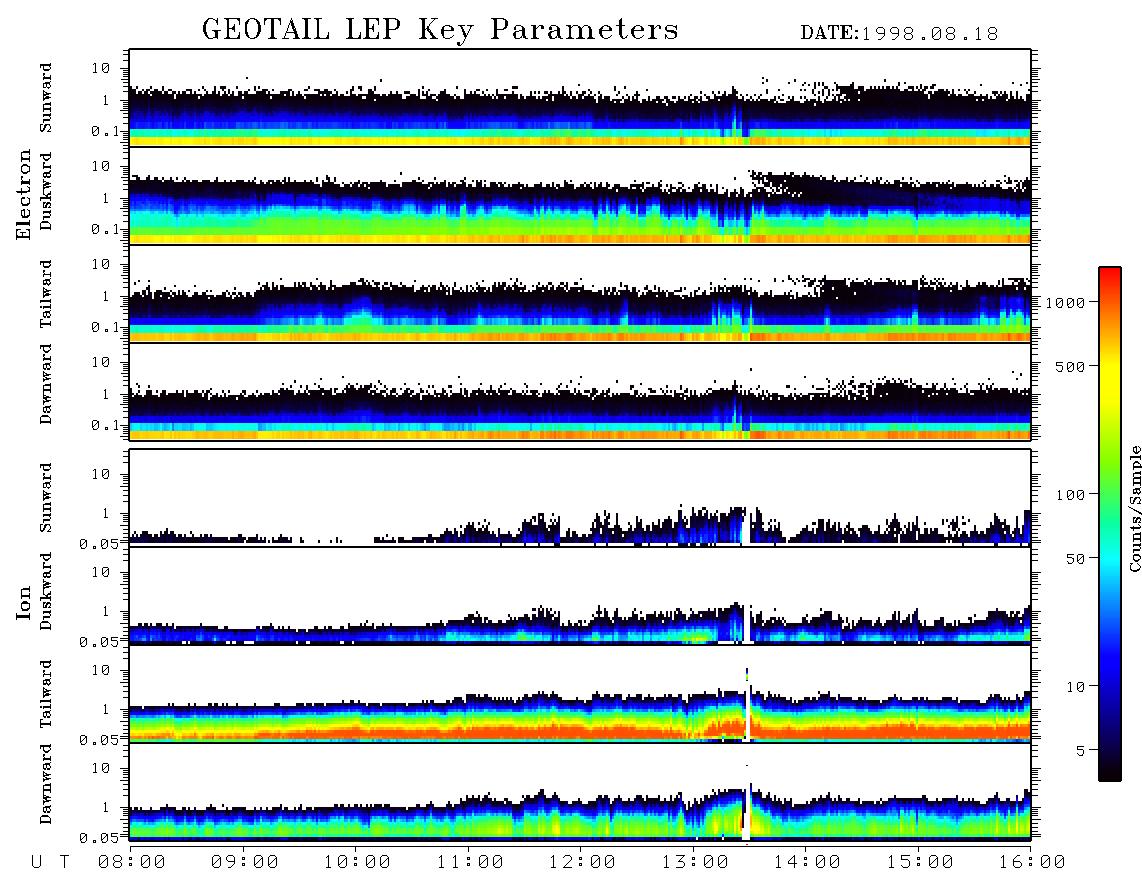Click the 08:00 time tick label
1142x880 pixels.
pyautogui.click(x=132, y=862)
